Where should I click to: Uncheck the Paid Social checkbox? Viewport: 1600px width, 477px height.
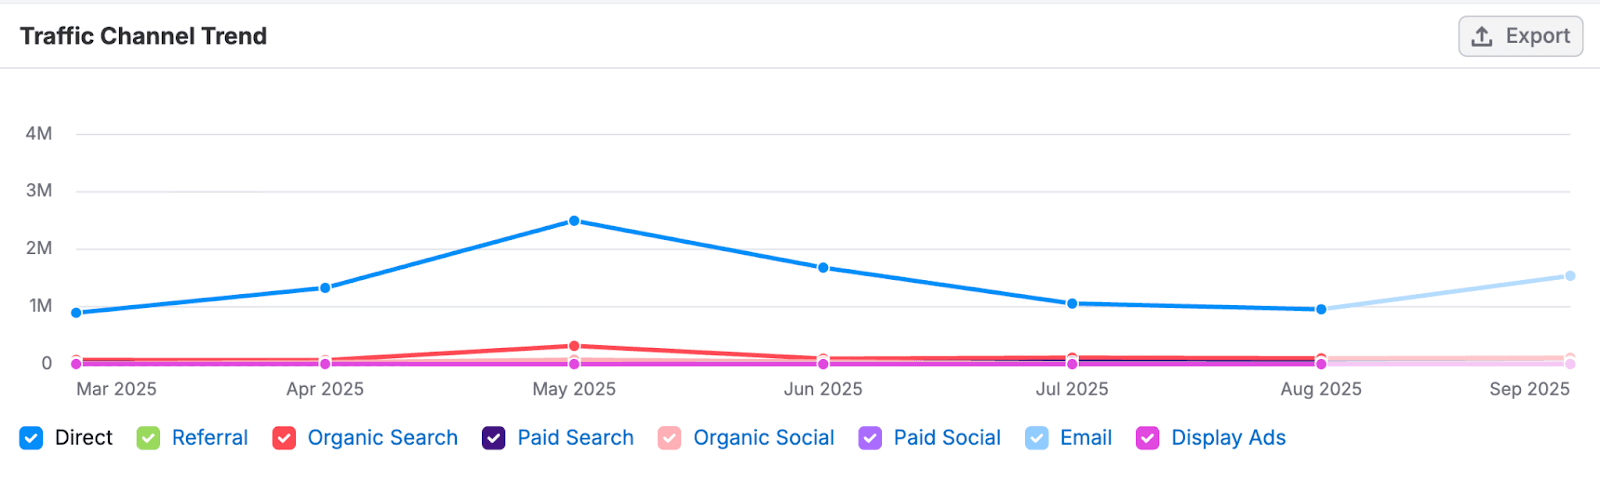click(870, 438)
